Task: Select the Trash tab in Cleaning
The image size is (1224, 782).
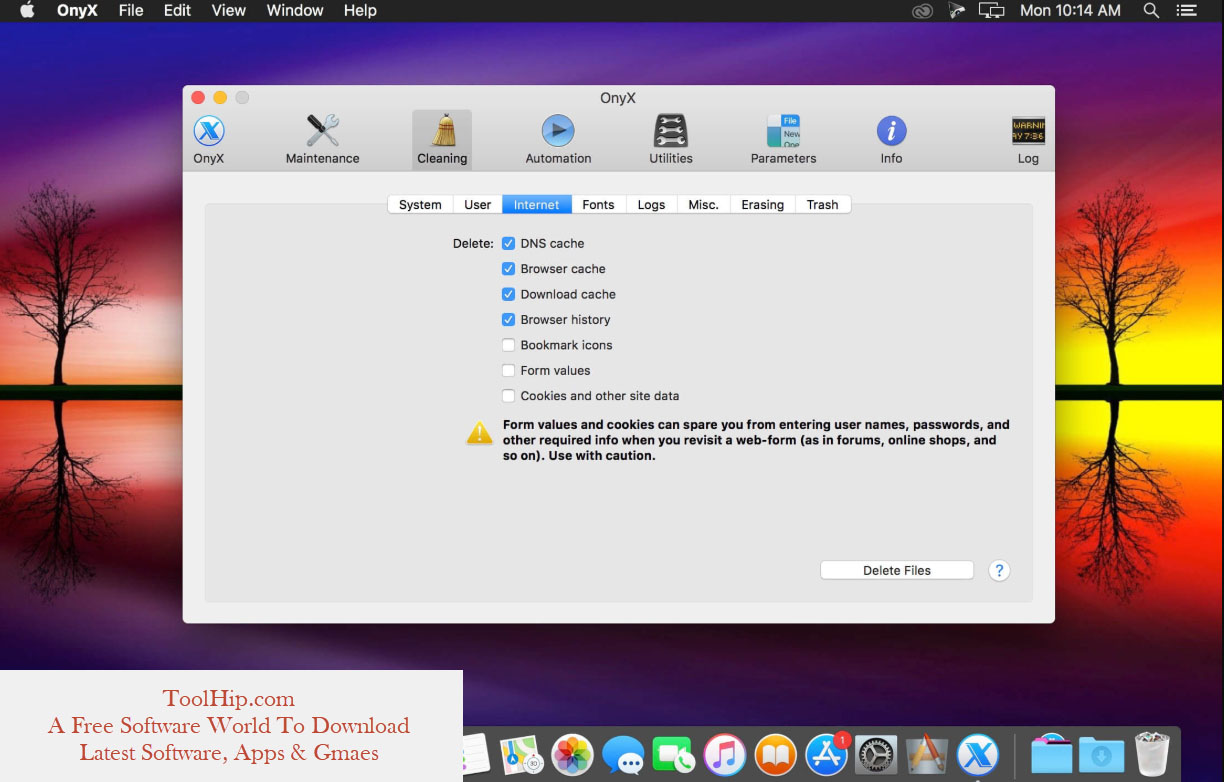Action: pos(822,204)
